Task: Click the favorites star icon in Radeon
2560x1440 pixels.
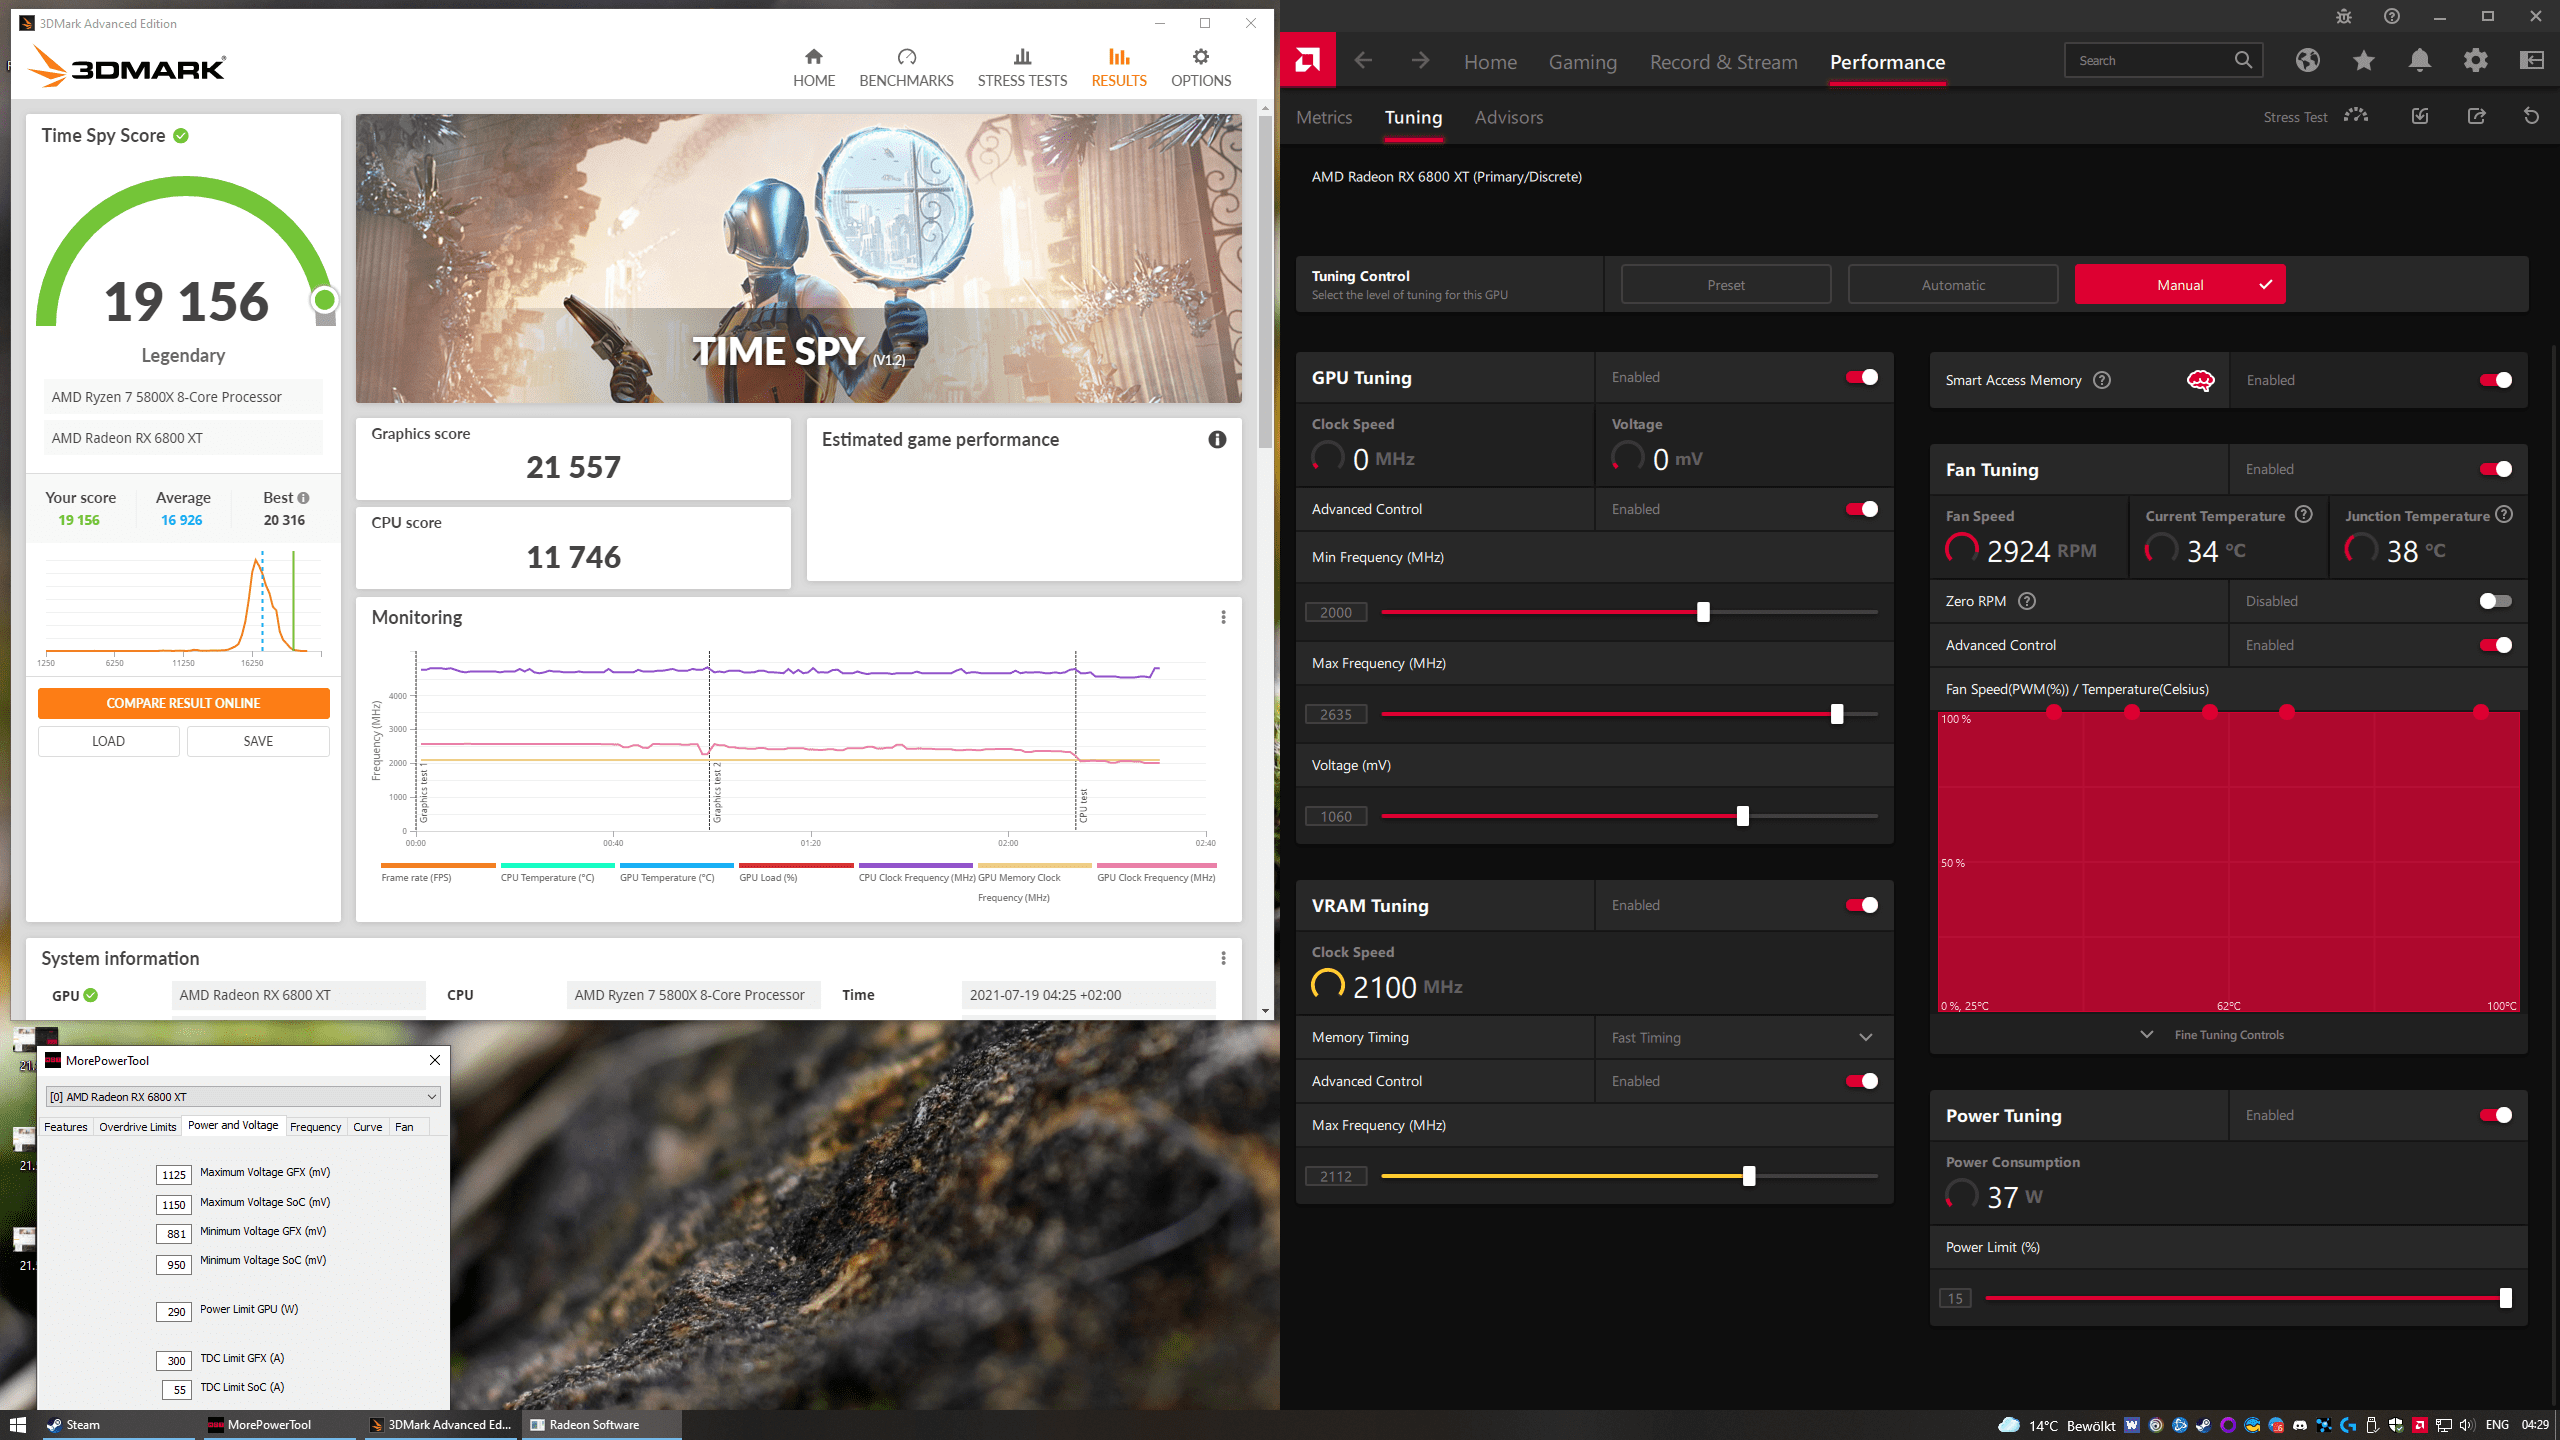Action: pos(2363,61)
